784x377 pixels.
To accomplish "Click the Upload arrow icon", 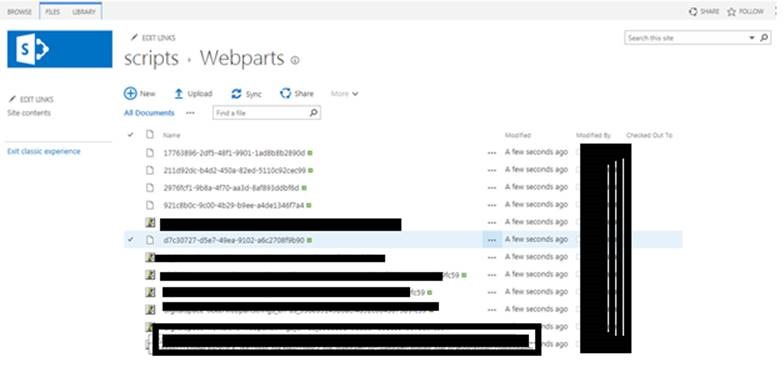I will [x=178, y=94].
